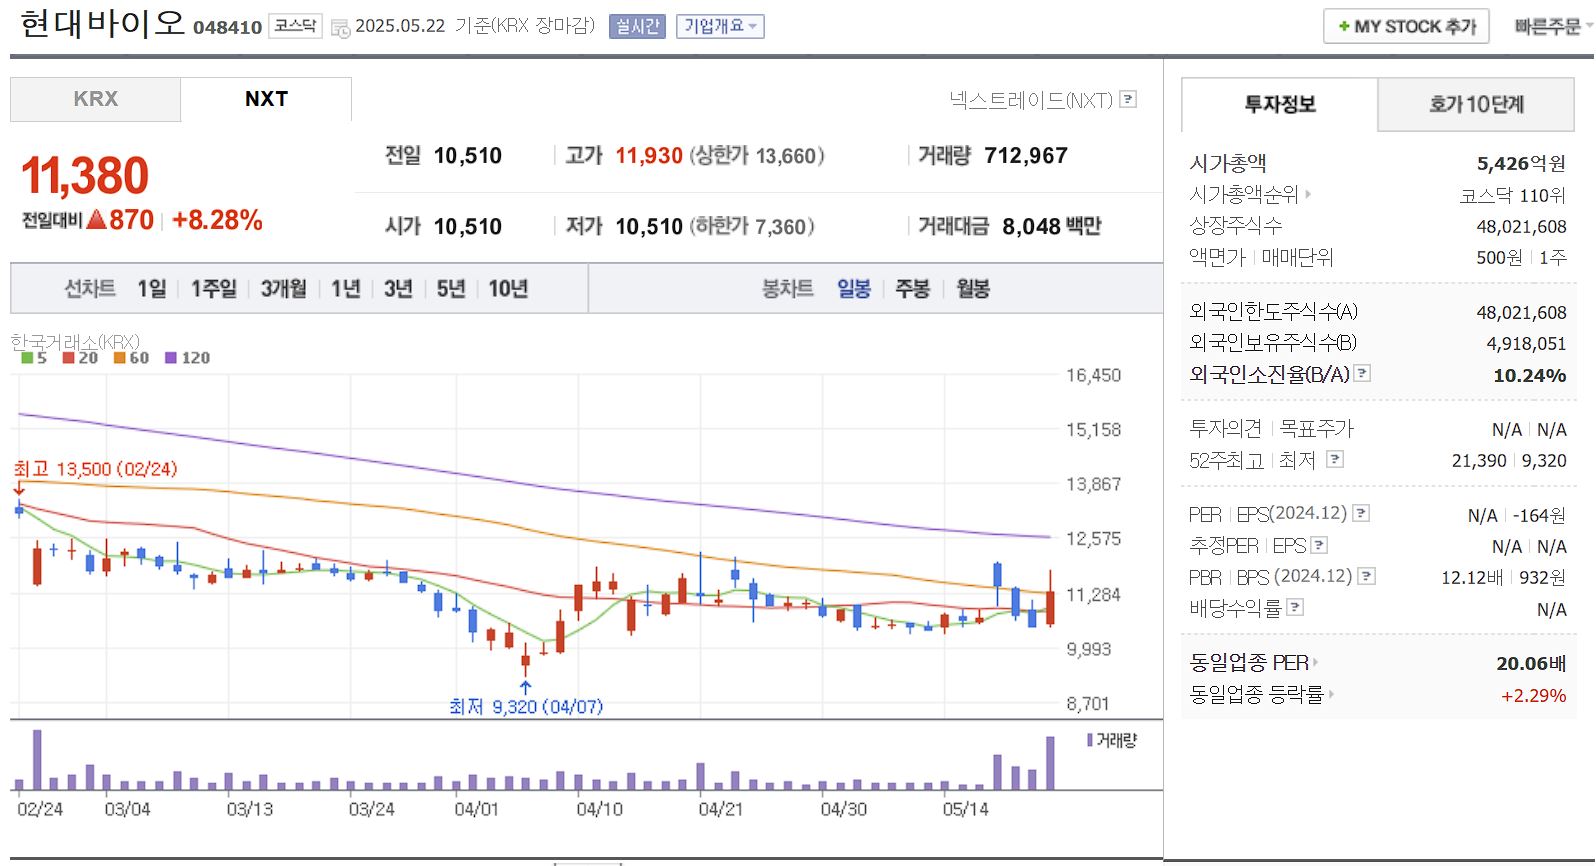Open the 넥스트레이드(NXT) help icon

tap(1128, 99)
